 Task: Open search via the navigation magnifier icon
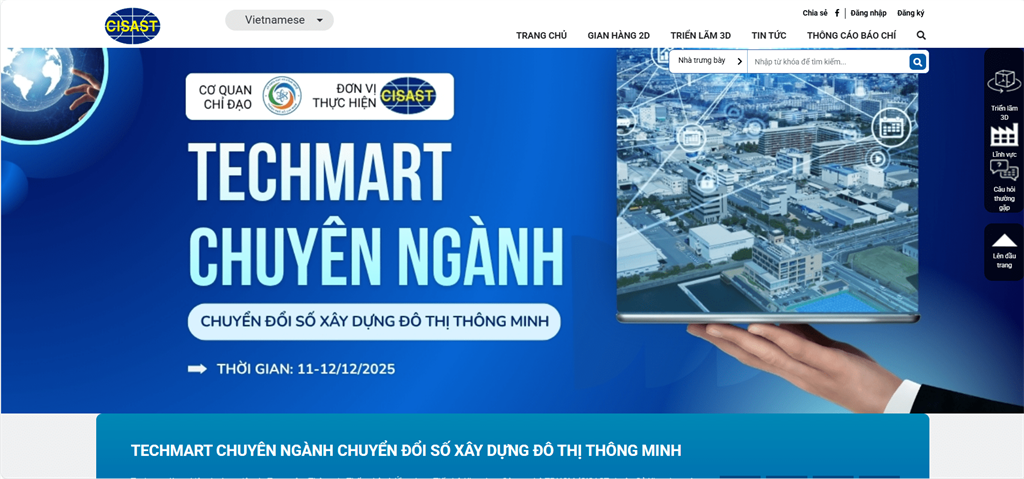coord(921,35)
